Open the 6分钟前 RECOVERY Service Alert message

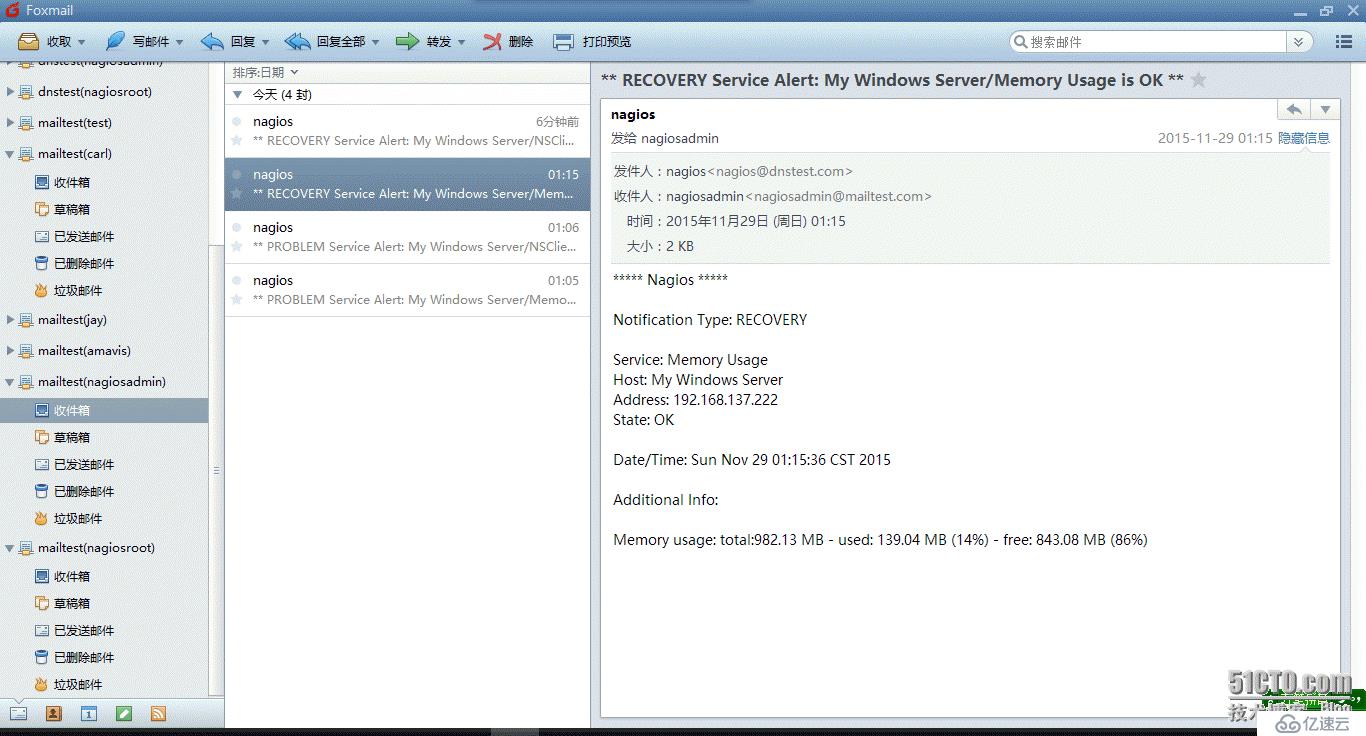408,131
